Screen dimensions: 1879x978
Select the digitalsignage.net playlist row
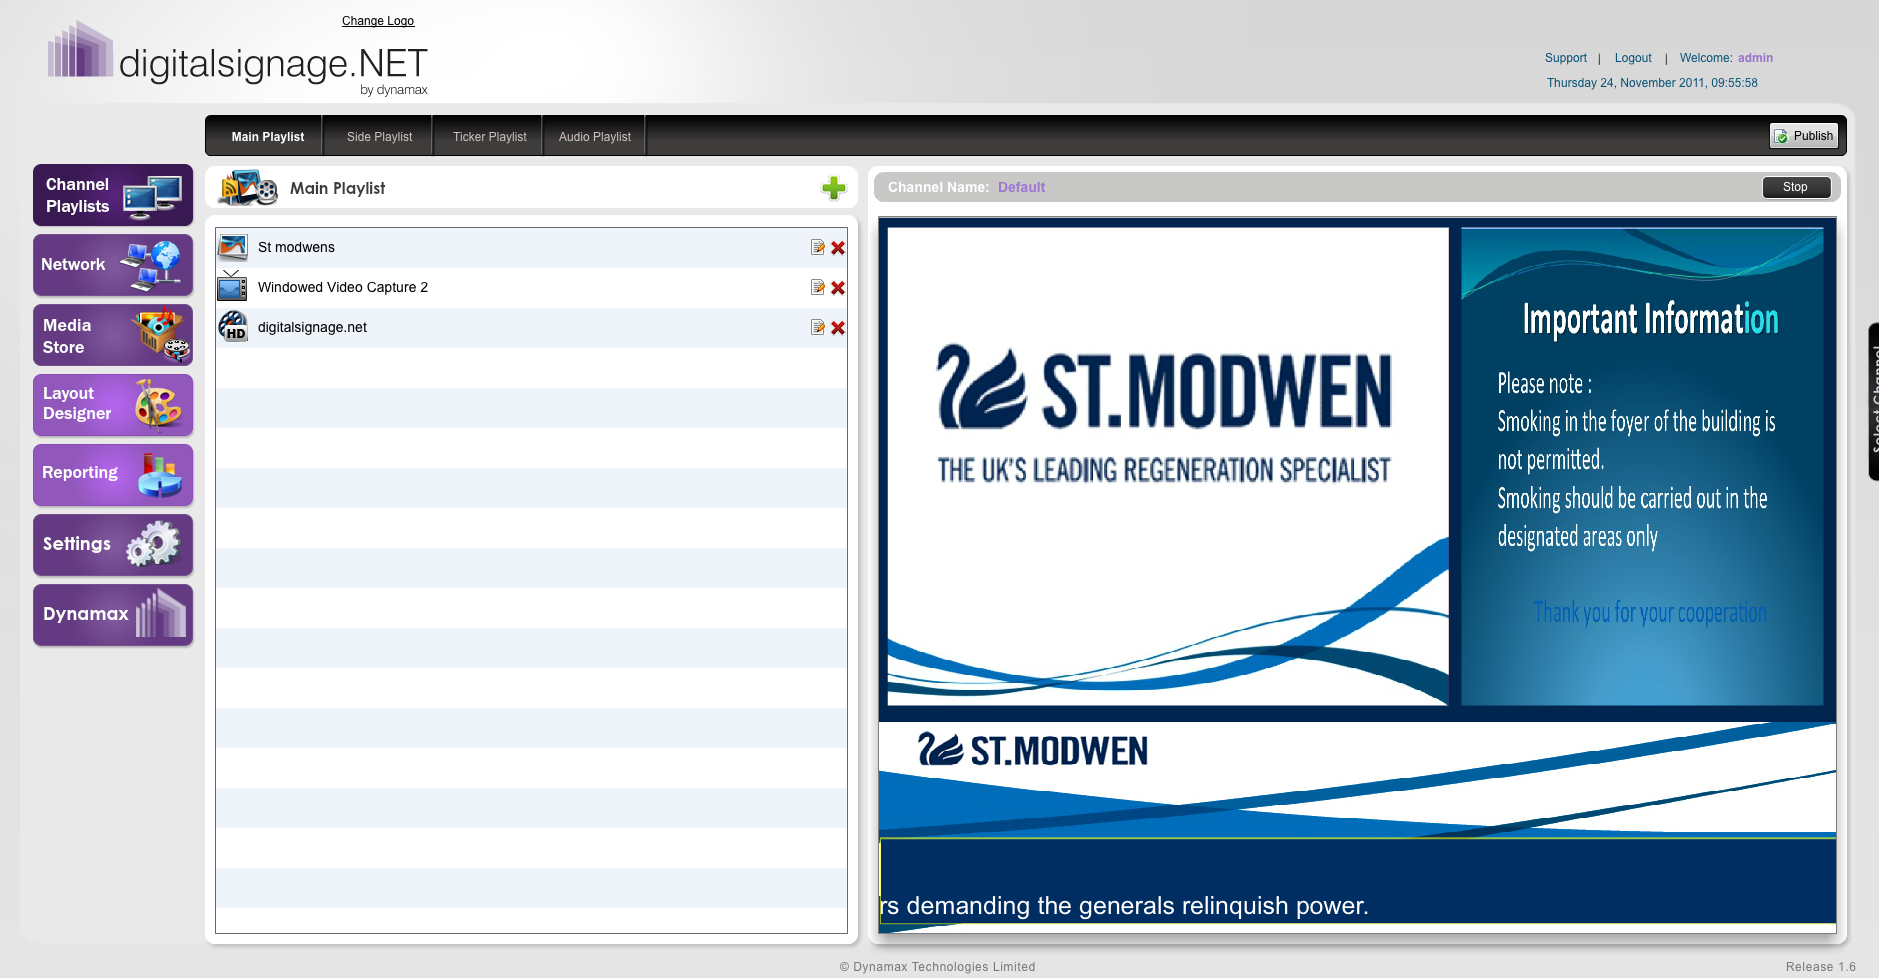click(x=531, y=327)
